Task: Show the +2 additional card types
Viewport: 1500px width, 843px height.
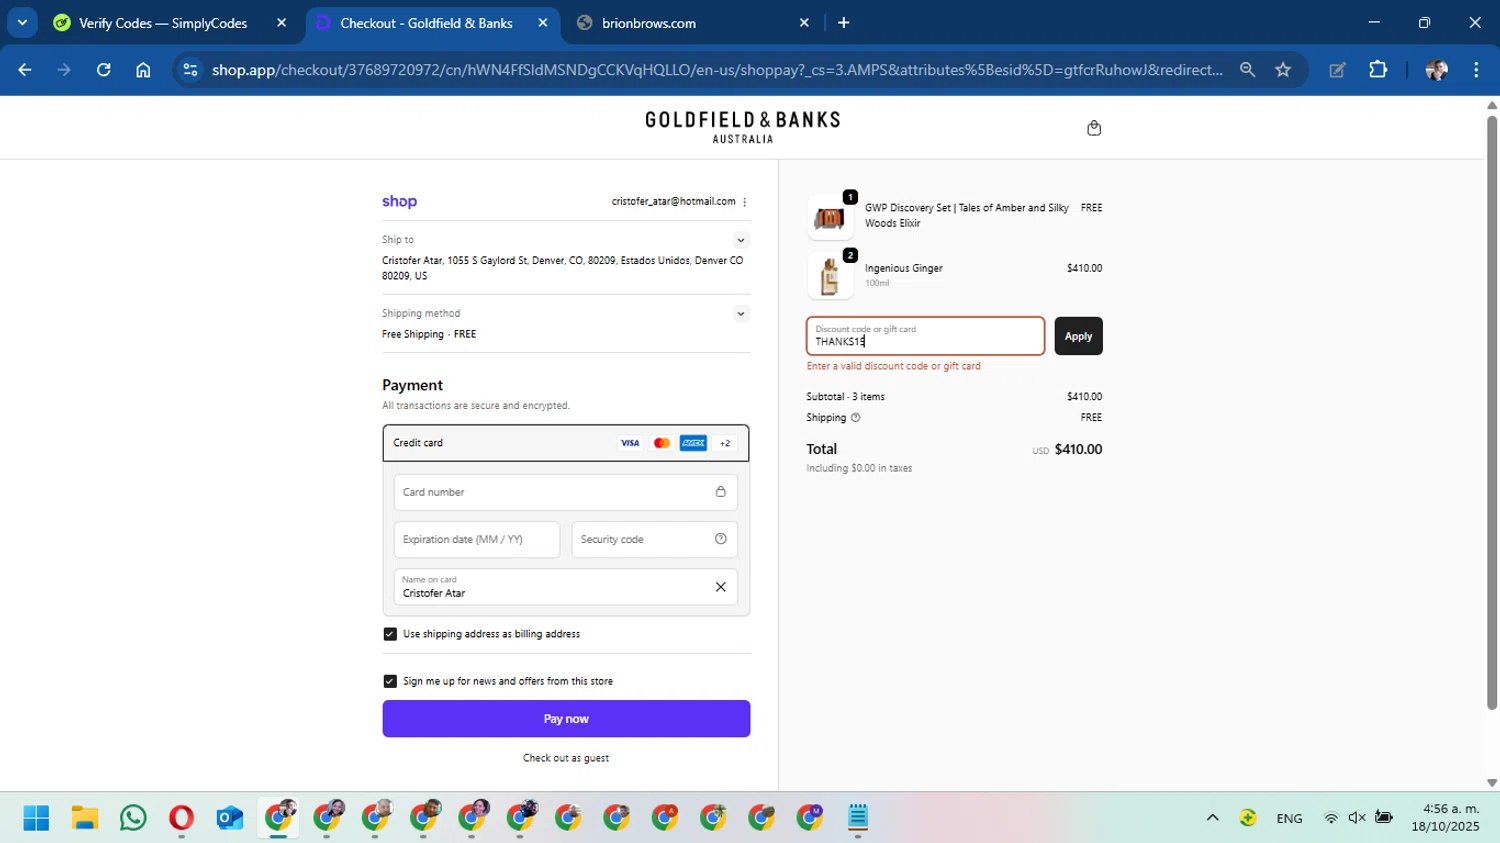Action: [725, 443]
